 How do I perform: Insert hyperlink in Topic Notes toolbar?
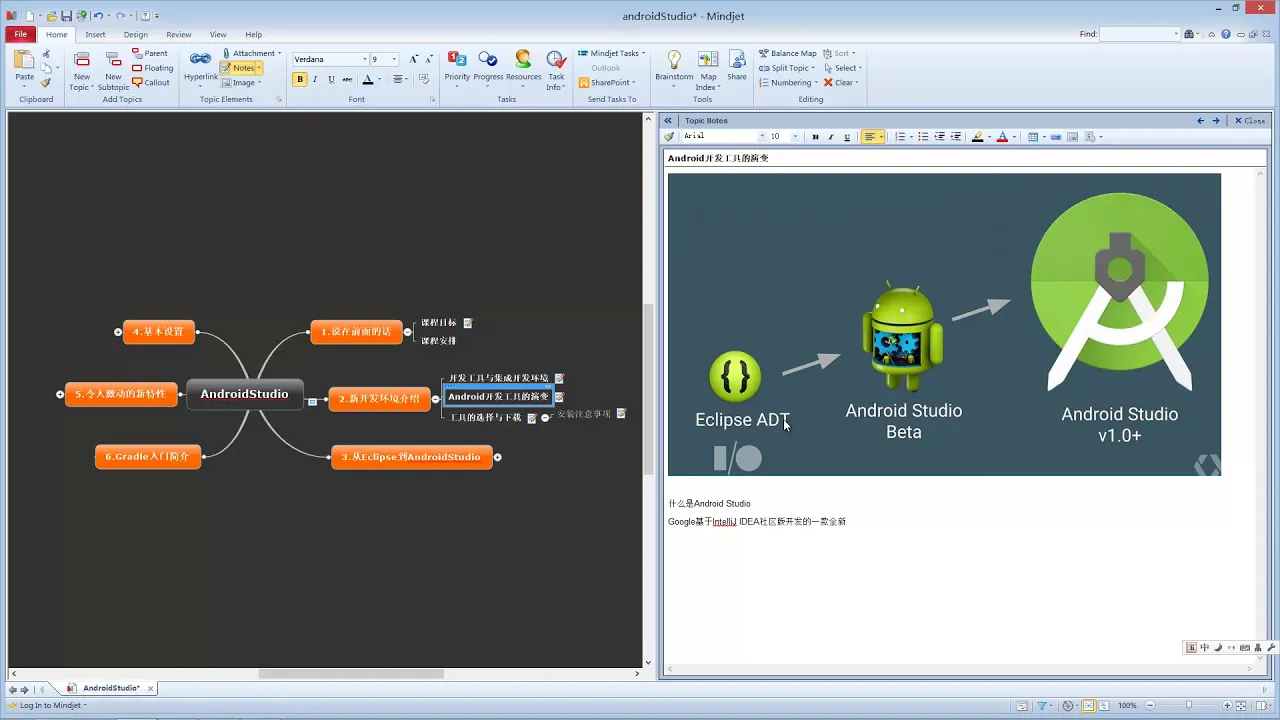tap(1056, 136)
